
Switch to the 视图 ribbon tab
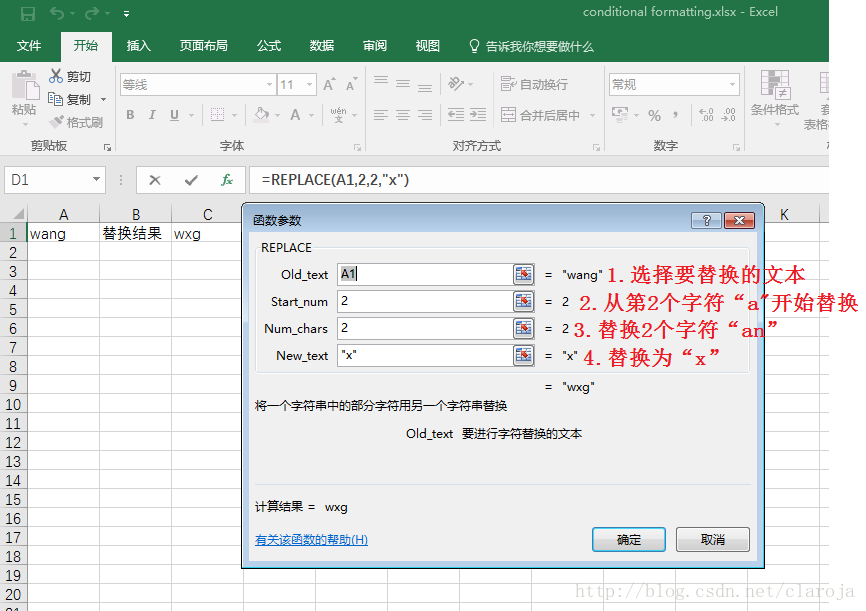[427, 46]
